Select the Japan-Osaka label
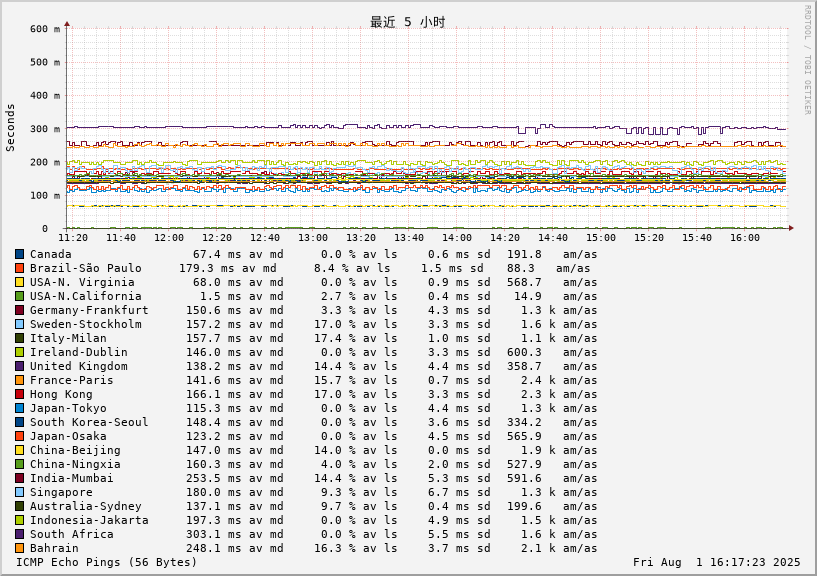 (x=68, y=436)
